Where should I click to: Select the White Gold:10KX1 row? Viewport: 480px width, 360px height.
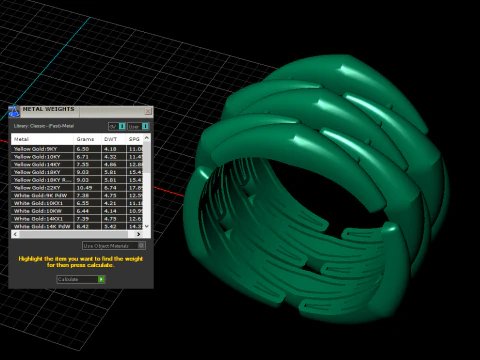[77, 203]
